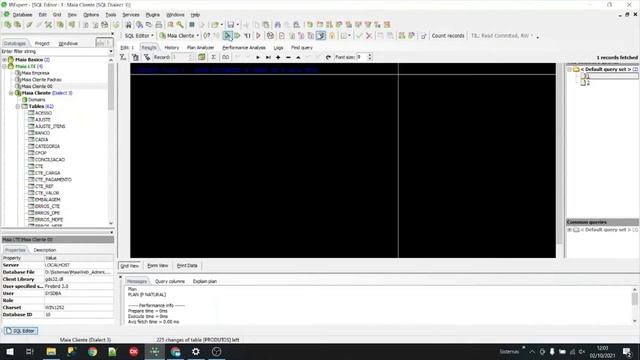
Task: Insert record with the plus icon
Action: click(x=278, y=57)
